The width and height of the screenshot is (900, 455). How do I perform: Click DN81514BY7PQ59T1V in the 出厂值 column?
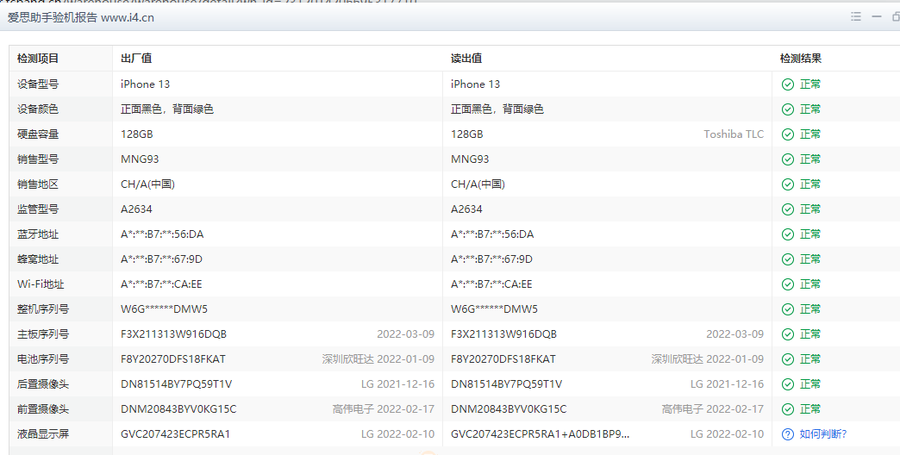click(176, 384)
